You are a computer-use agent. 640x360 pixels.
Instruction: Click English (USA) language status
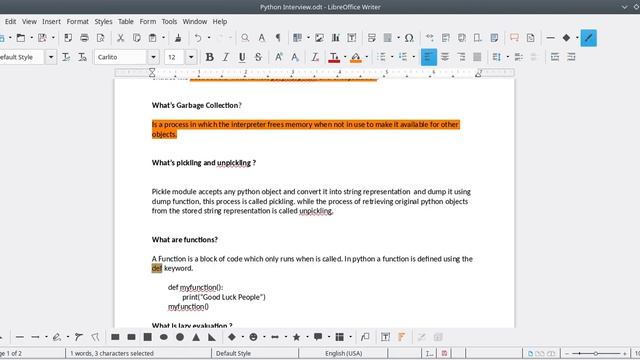(343, 353)
